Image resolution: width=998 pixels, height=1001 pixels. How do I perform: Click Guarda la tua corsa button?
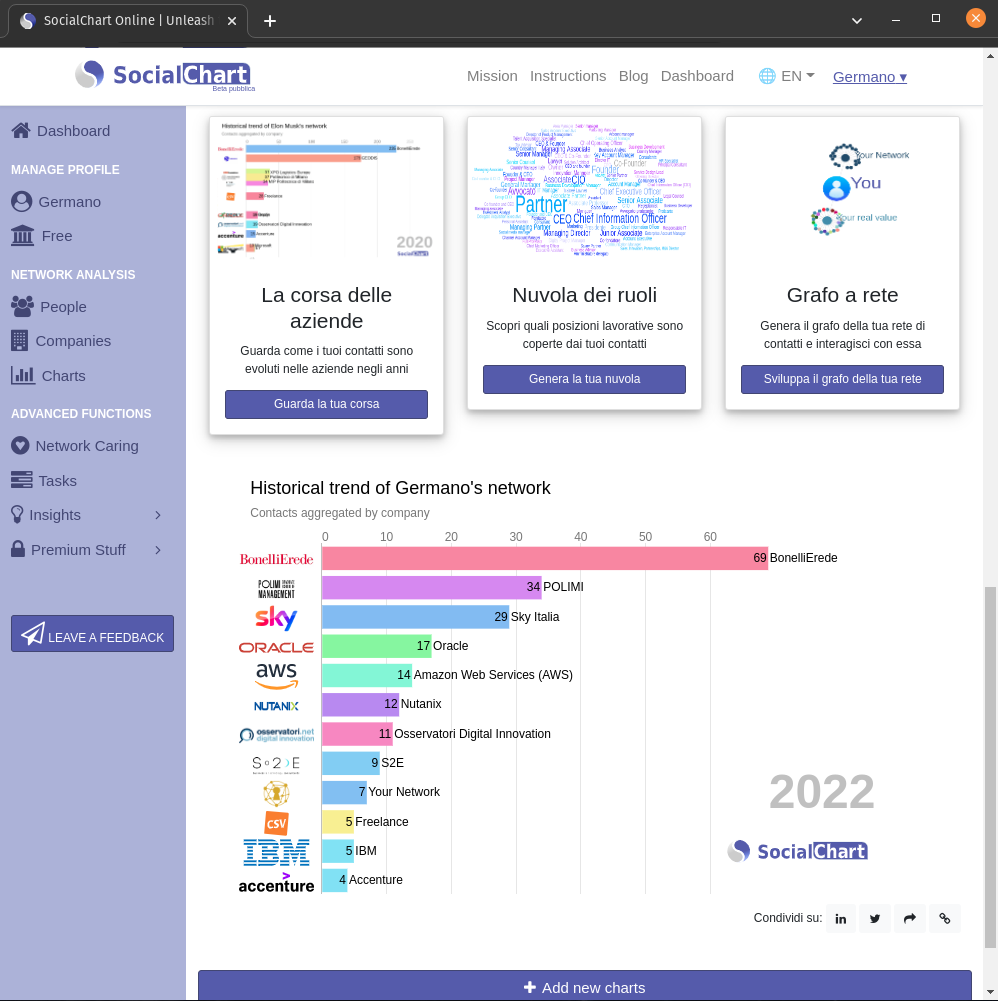tap(326, 404)
